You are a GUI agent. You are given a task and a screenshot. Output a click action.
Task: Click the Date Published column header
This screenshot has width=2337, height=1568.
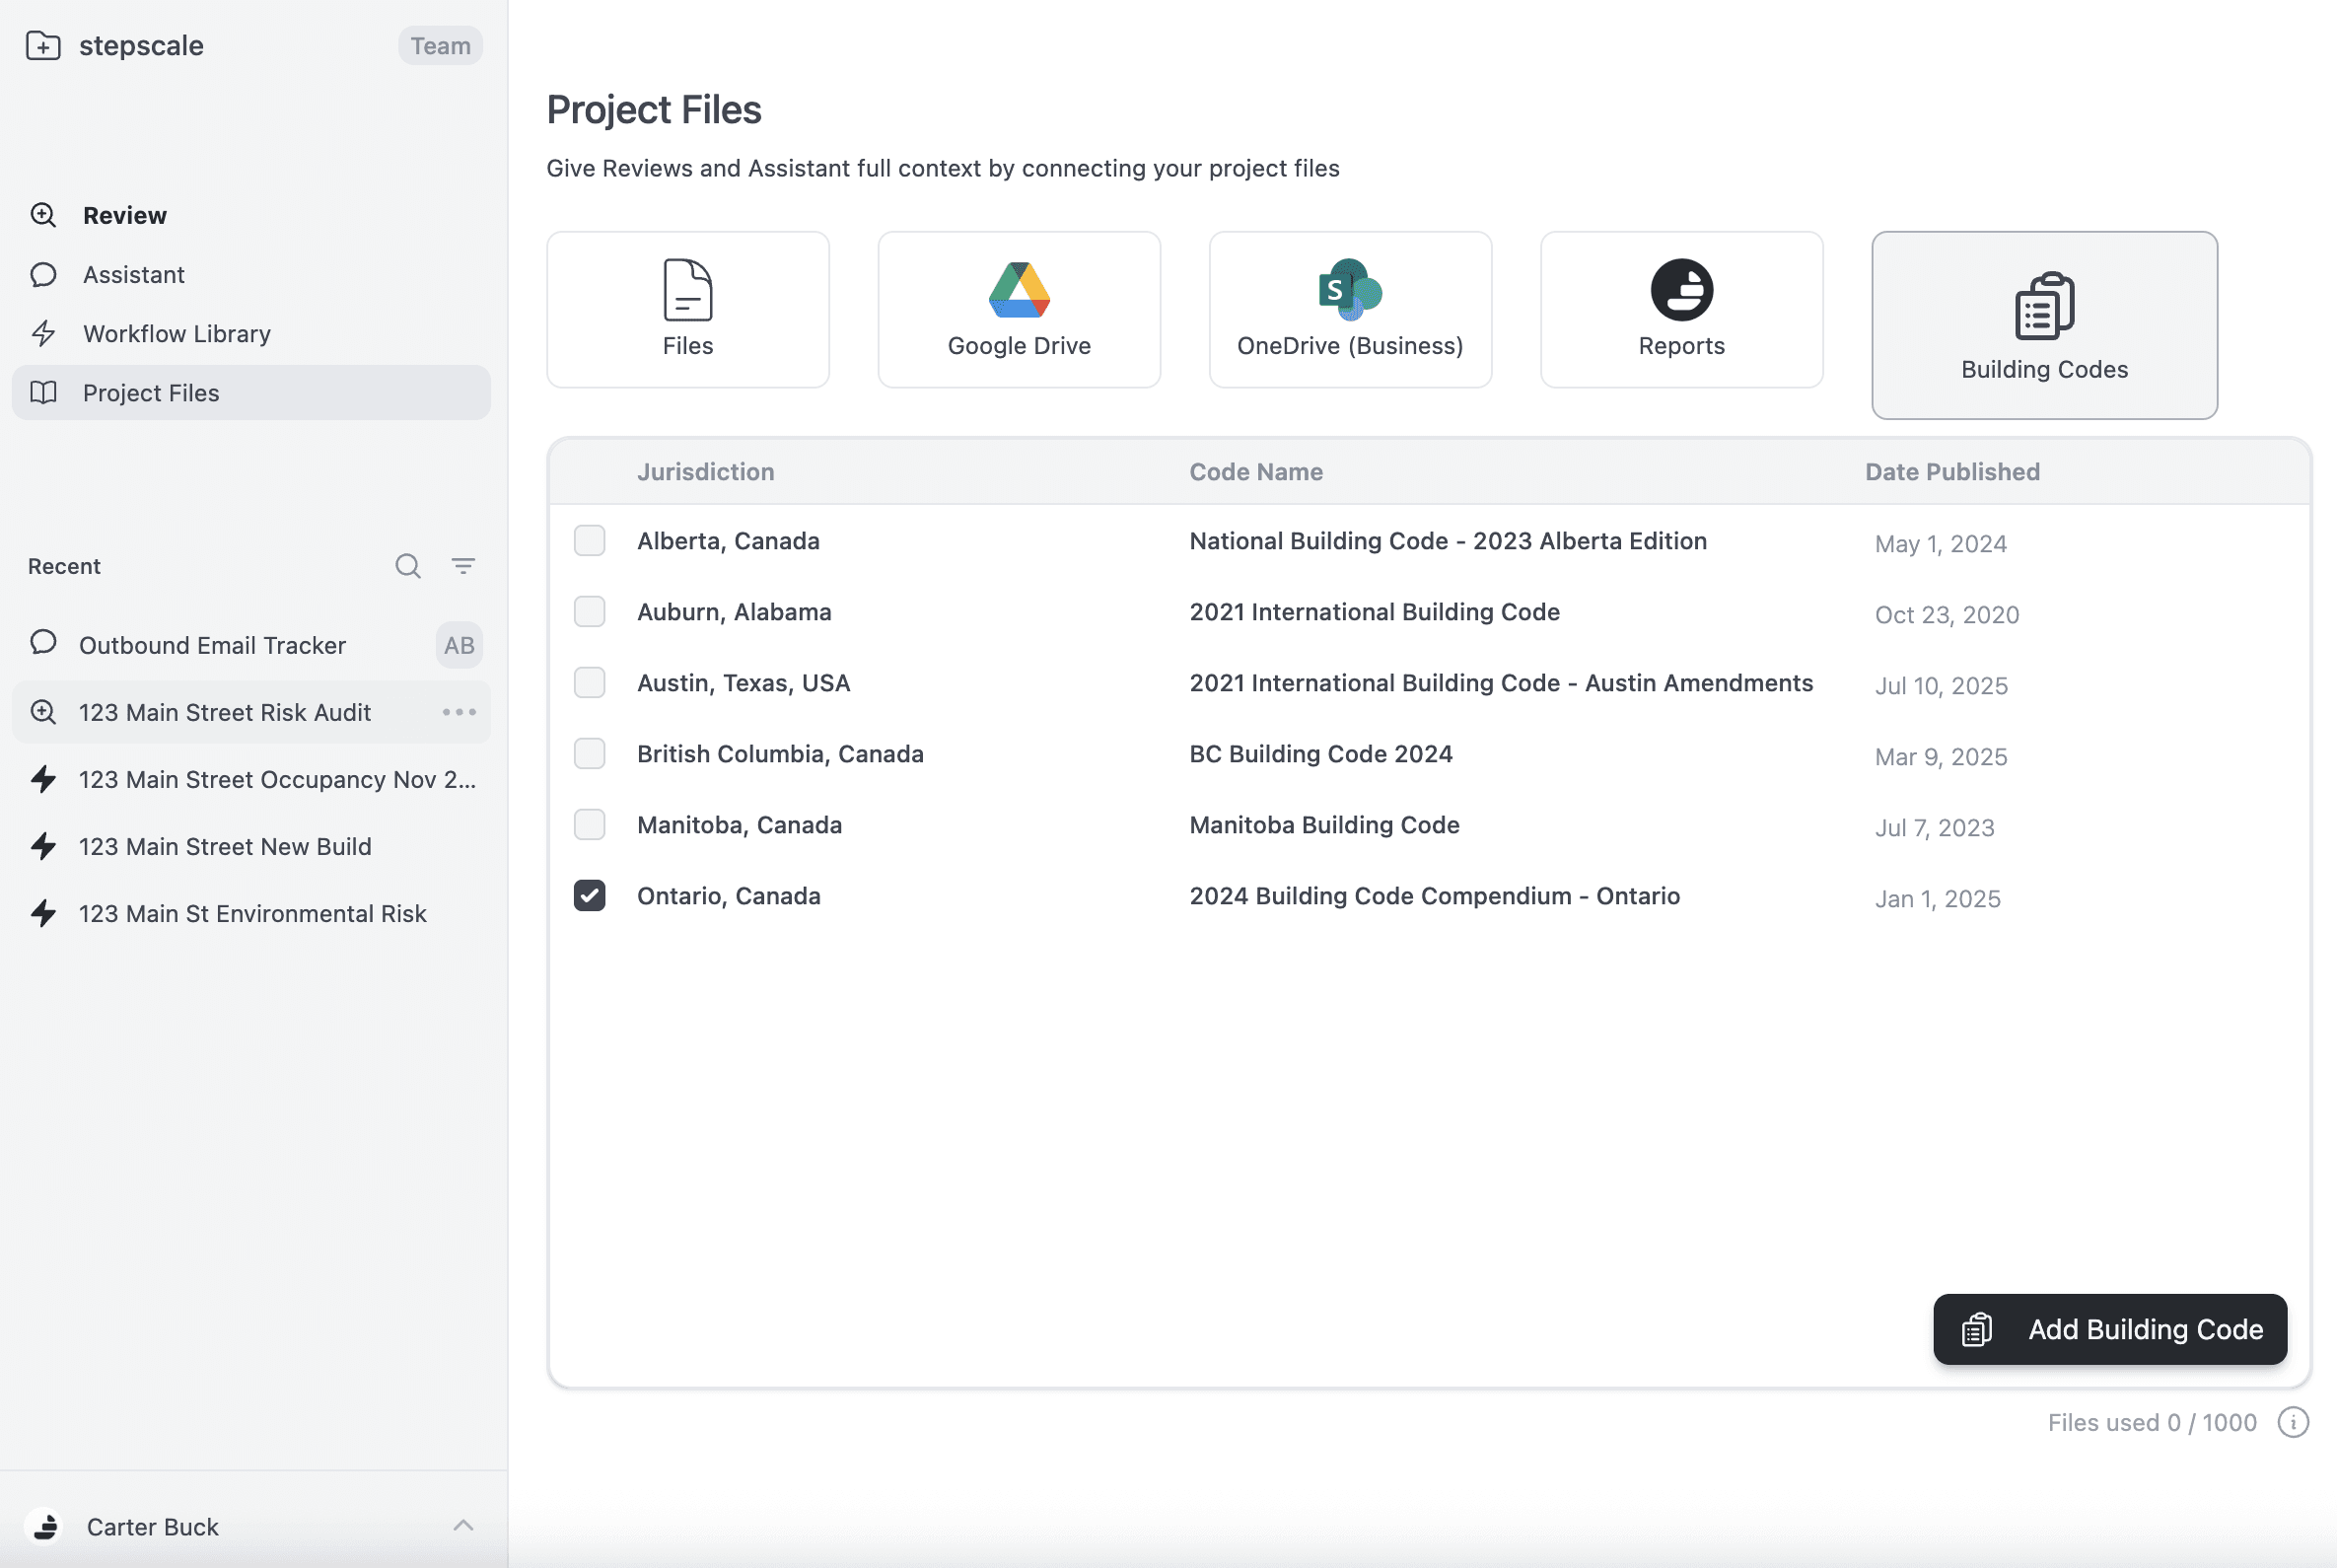[x=1951, y=472]
